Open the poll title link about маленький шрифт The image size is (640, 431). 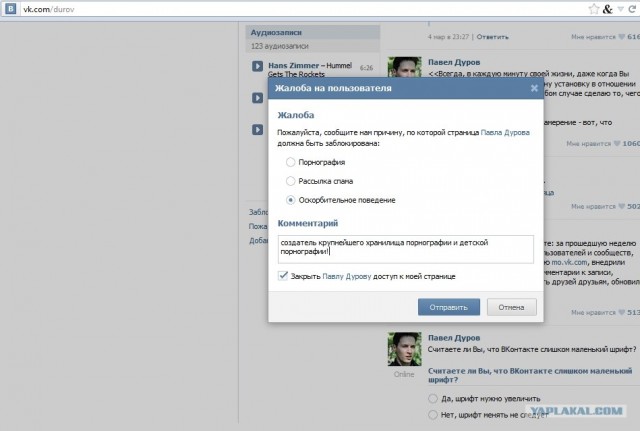(x=530, y=375)
